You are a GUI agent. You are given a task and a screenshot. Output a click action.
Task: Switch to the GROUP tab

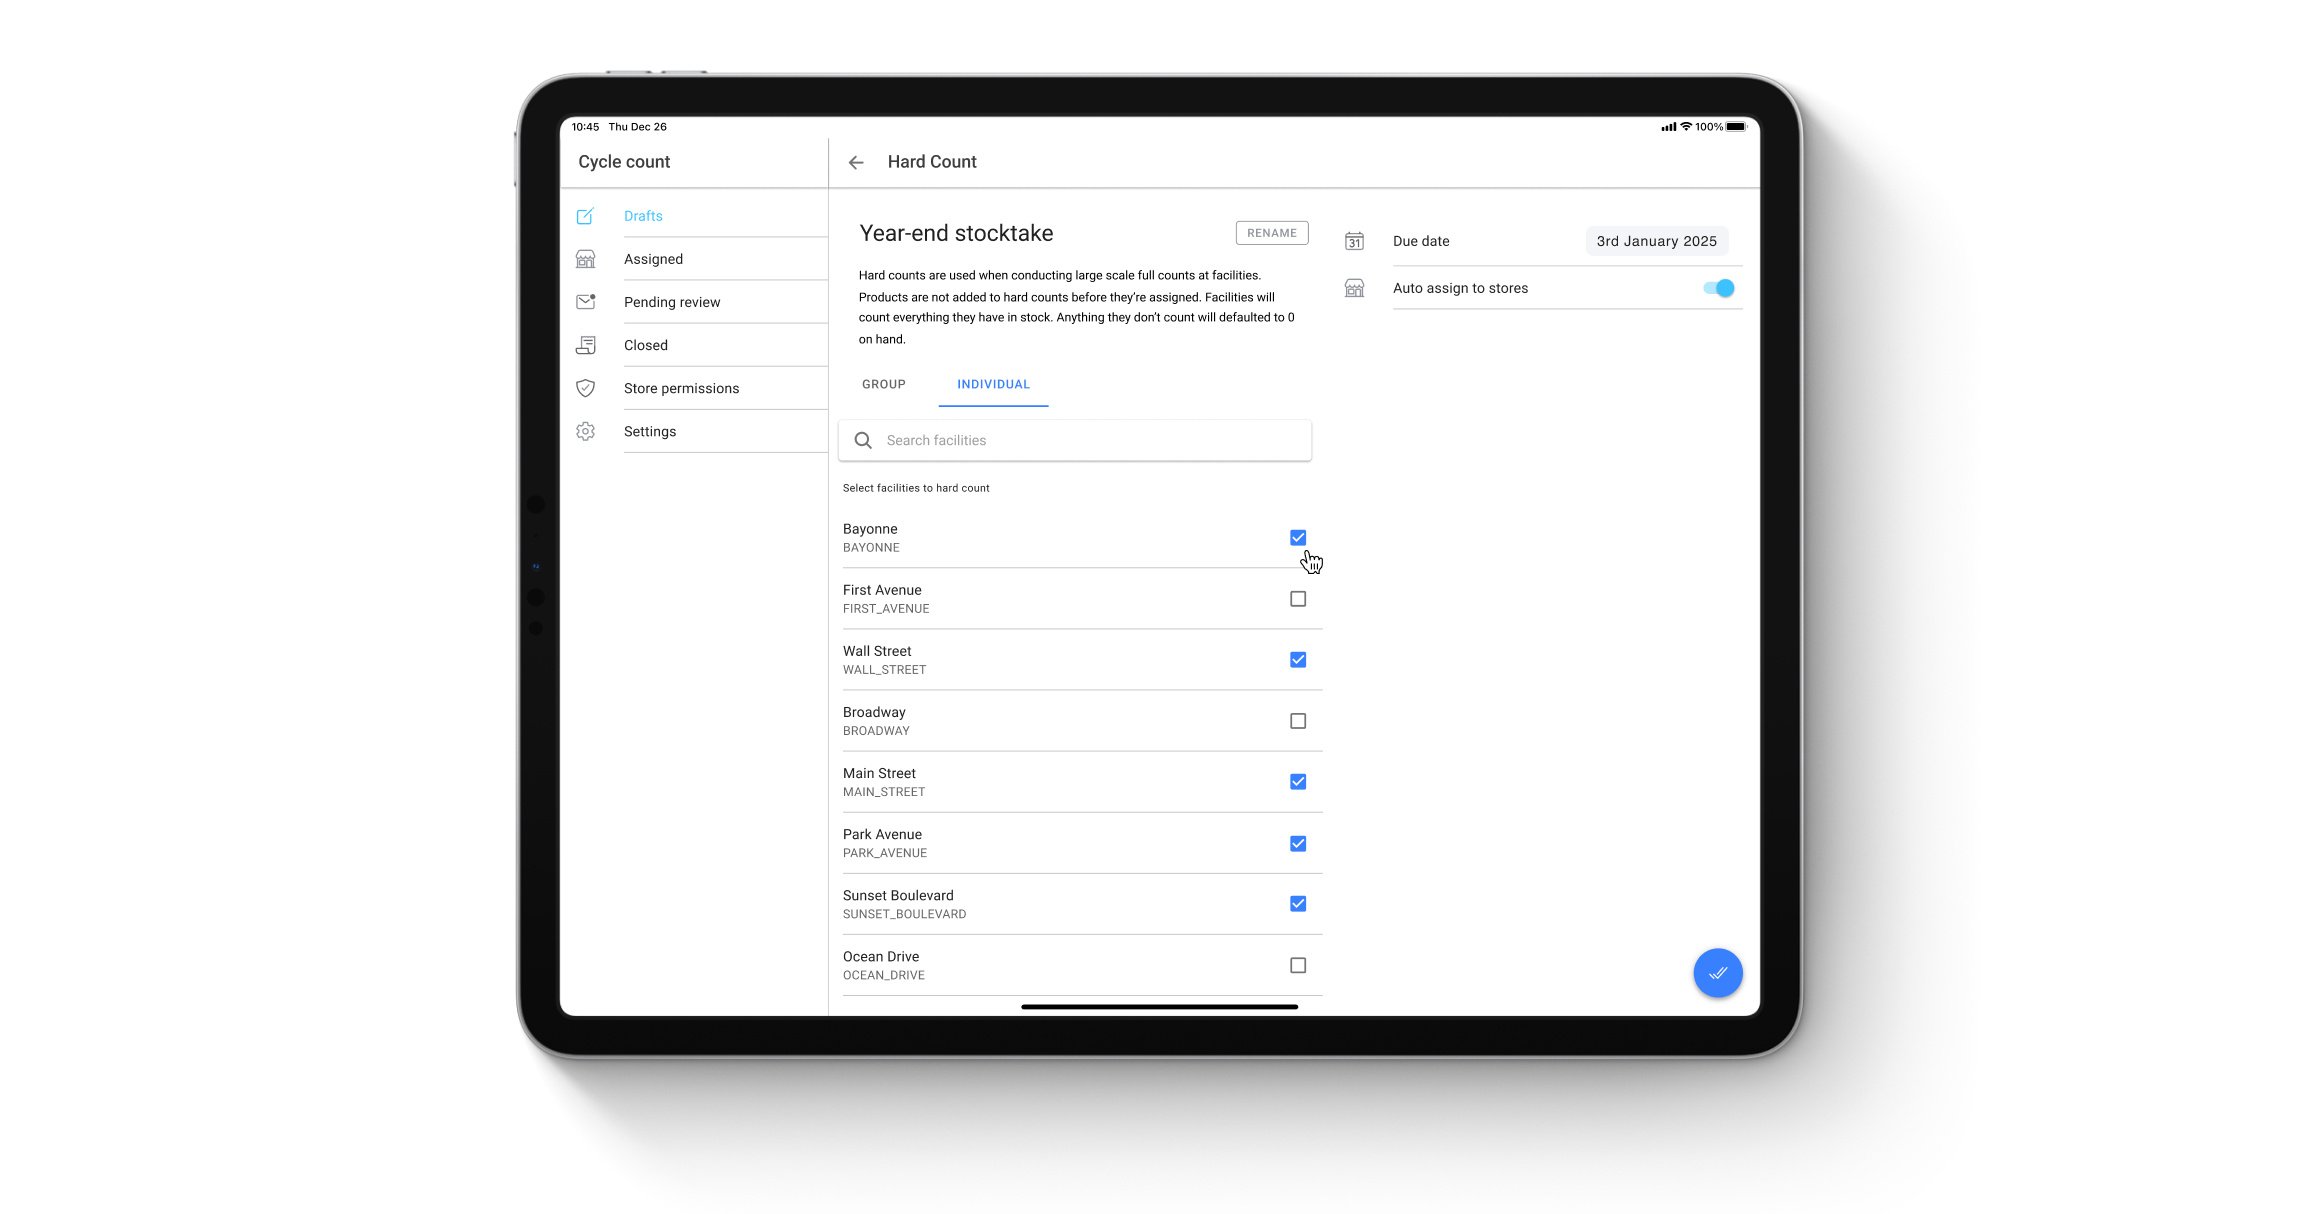click(884, 384)
